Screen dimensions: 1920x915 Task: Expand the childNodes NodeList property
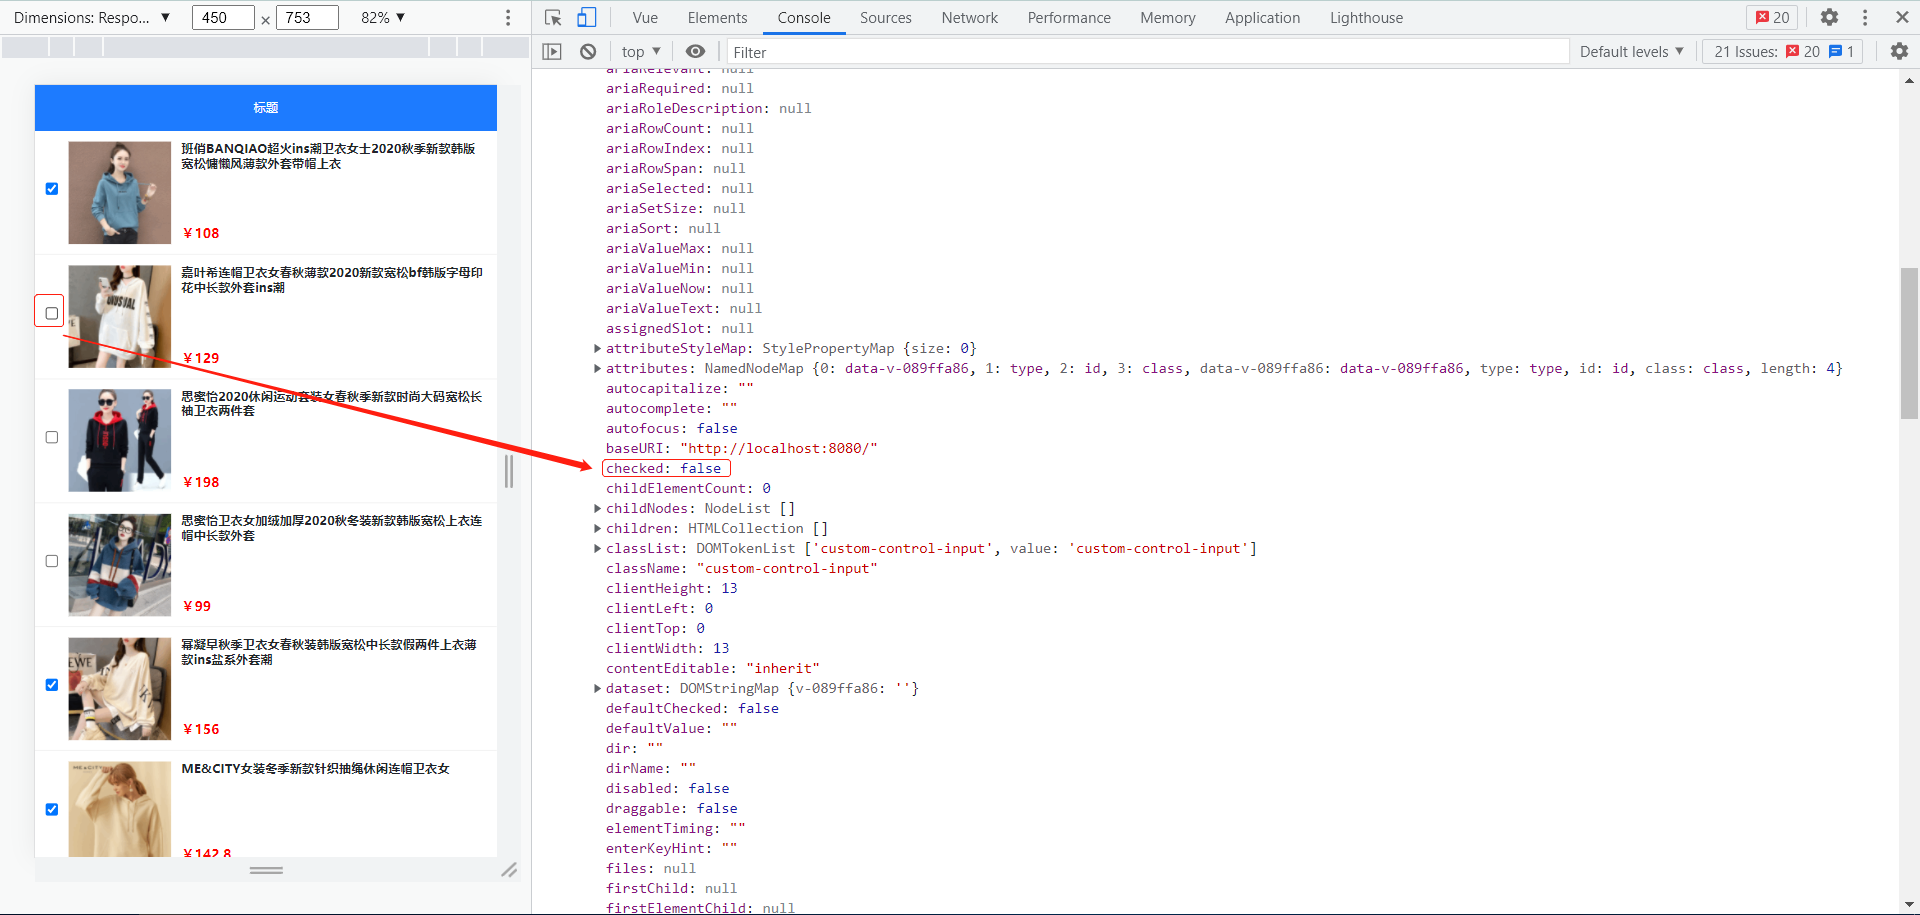coord(597,508)
